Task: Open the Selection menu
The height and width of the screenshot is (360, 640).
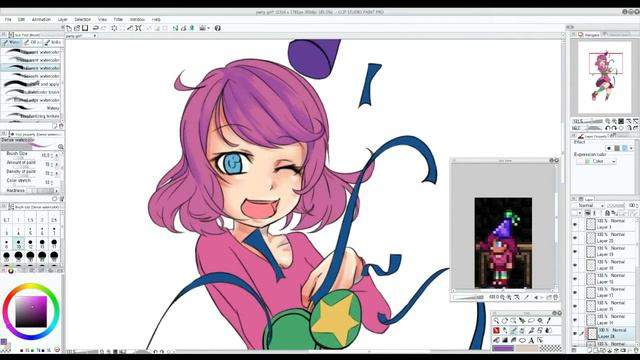Action: point(82,19)
